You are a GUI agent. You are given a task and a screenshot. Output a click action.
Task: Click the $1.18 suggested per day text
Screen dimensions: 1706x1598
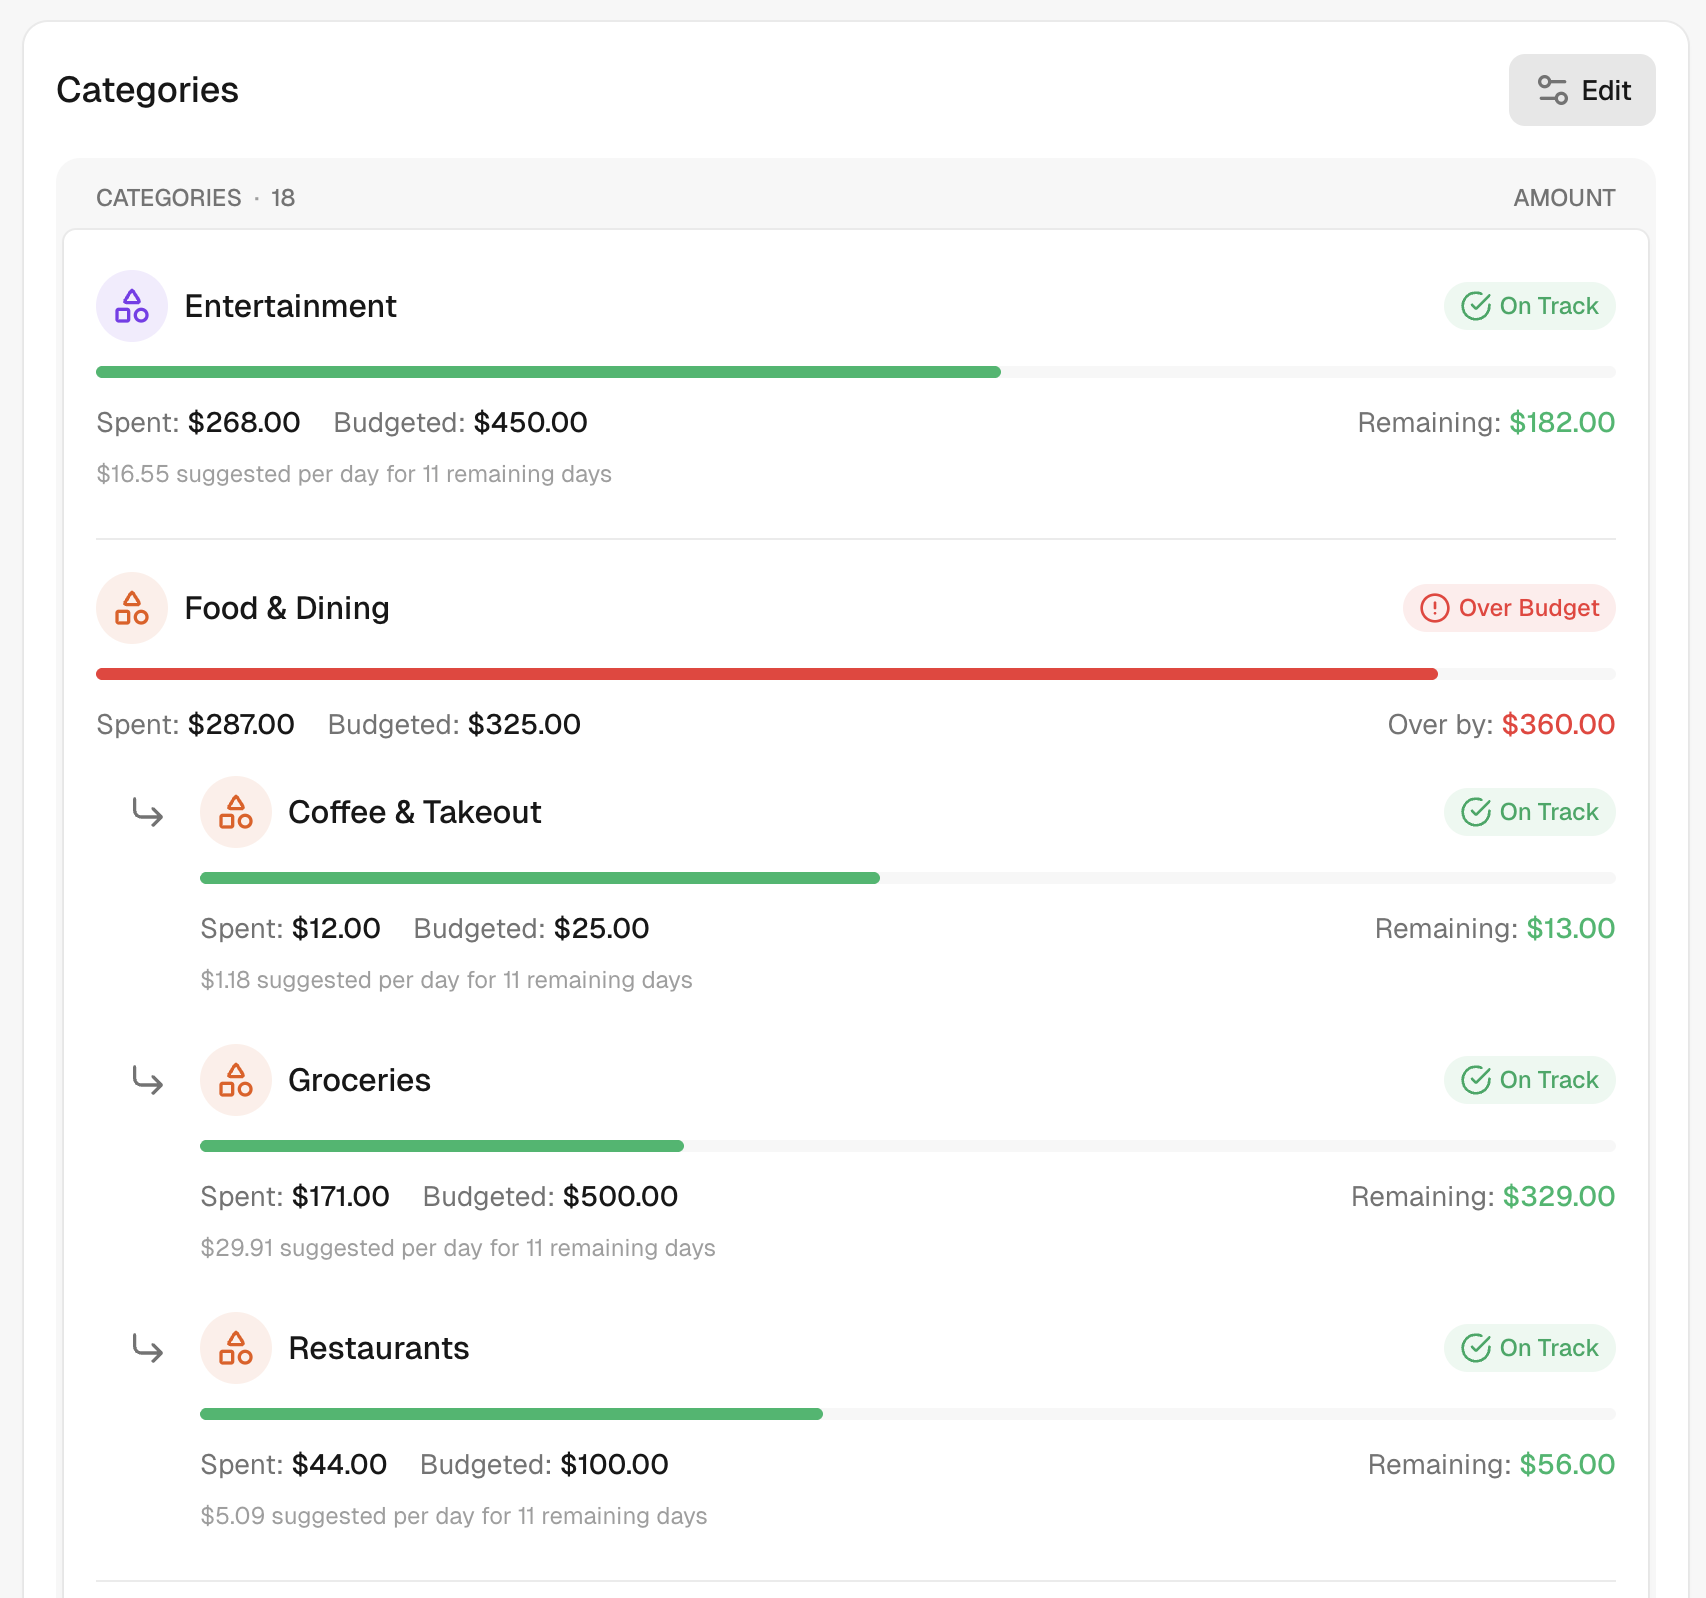(446, 980)
